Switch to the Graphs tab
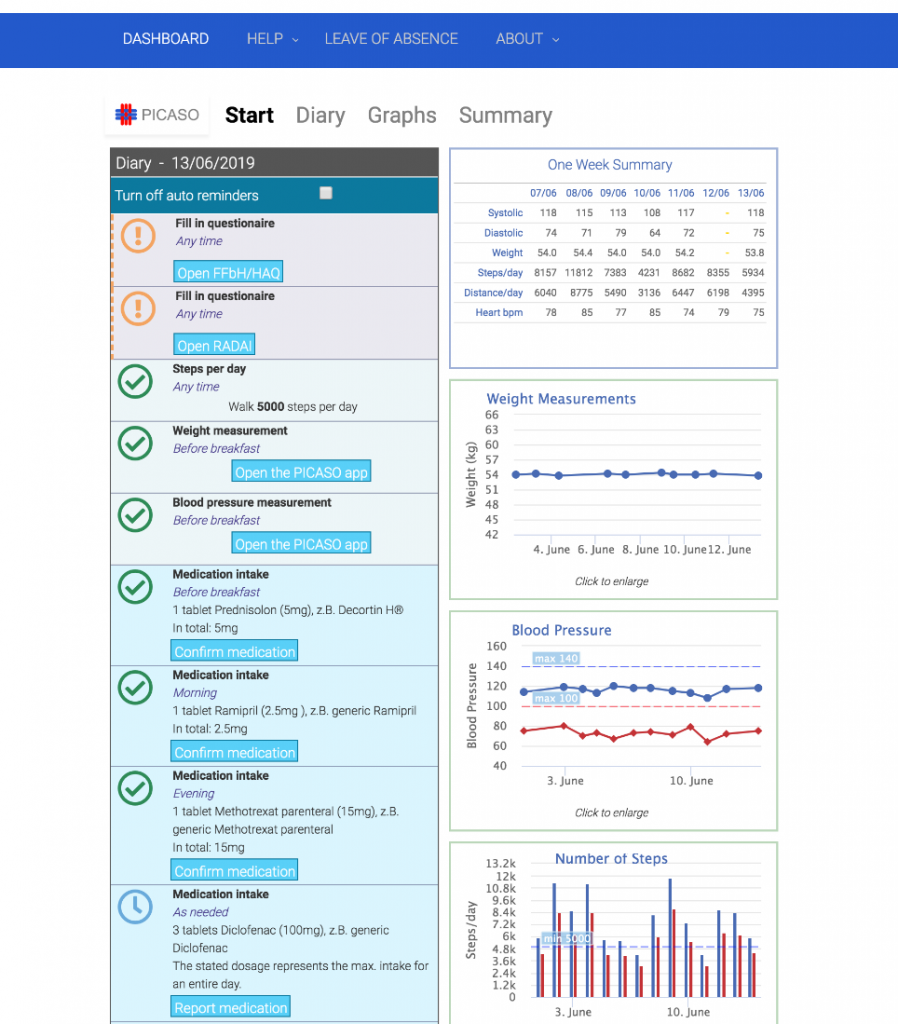The image size is (898, 1024). (x=402, y=116)
